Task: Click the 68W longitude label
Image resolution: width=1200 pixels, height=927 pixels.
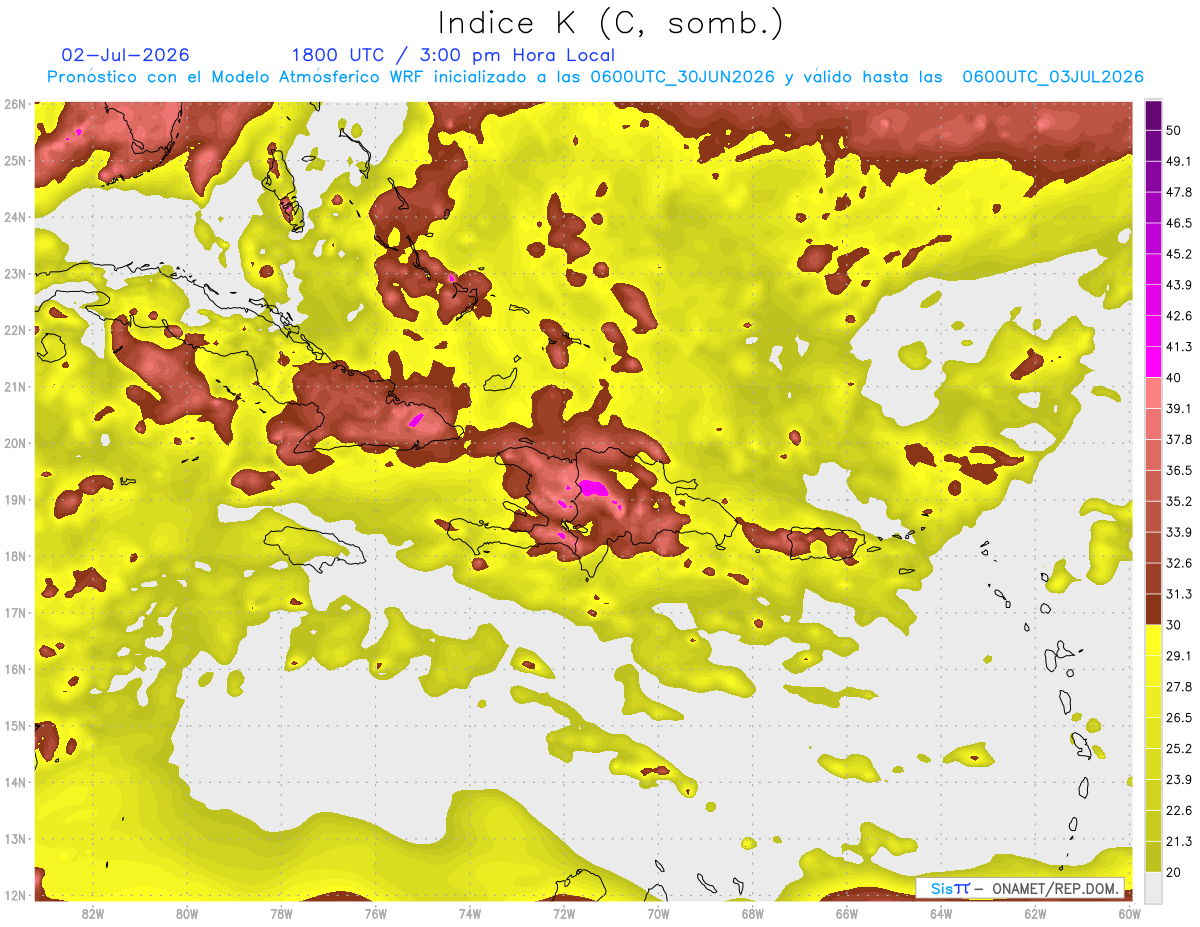Action: click(752, 914)
